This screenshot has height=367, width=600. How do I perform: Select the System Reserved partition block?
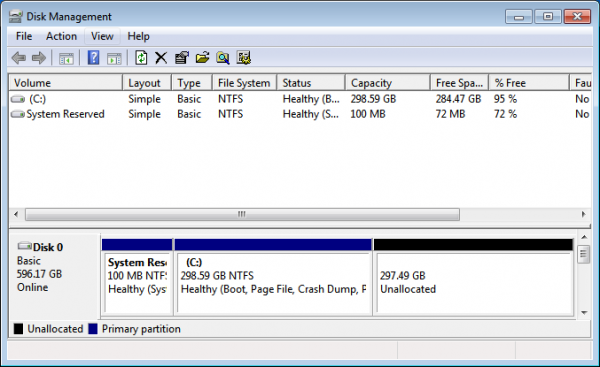point(137,277)
